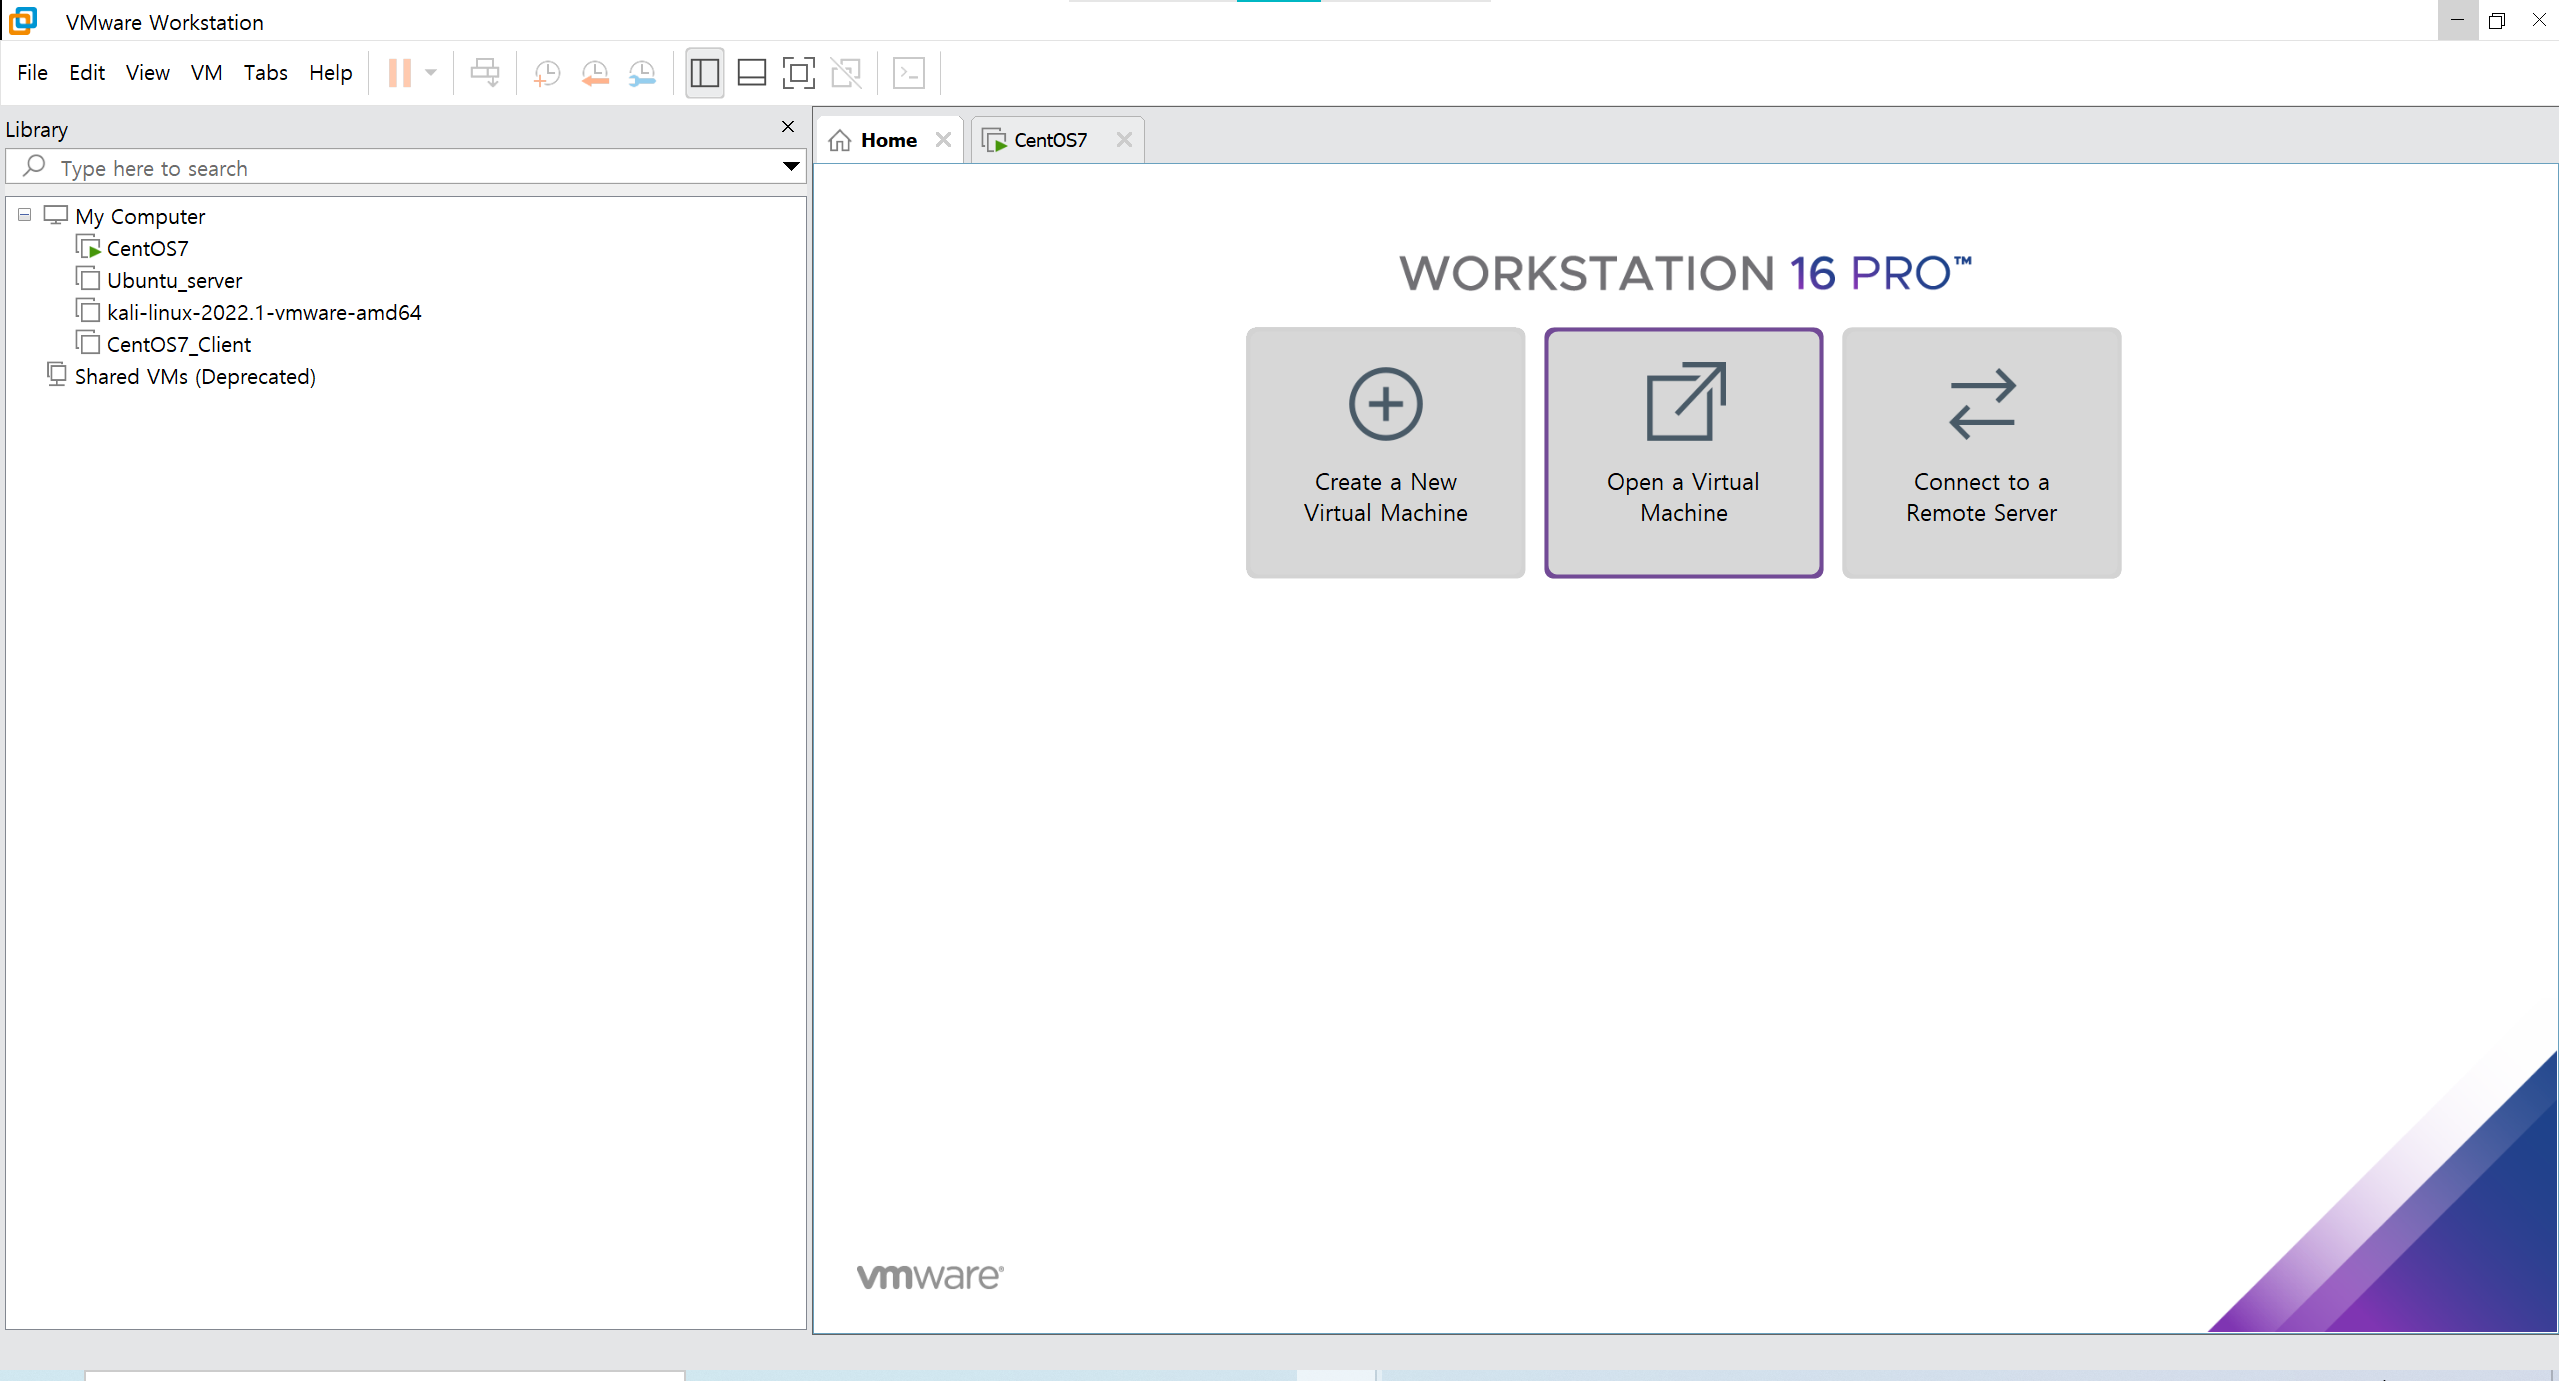2559x1381 pixels.
Task: Switch to the CentOS7 tab
Action: pos(1049,140)
